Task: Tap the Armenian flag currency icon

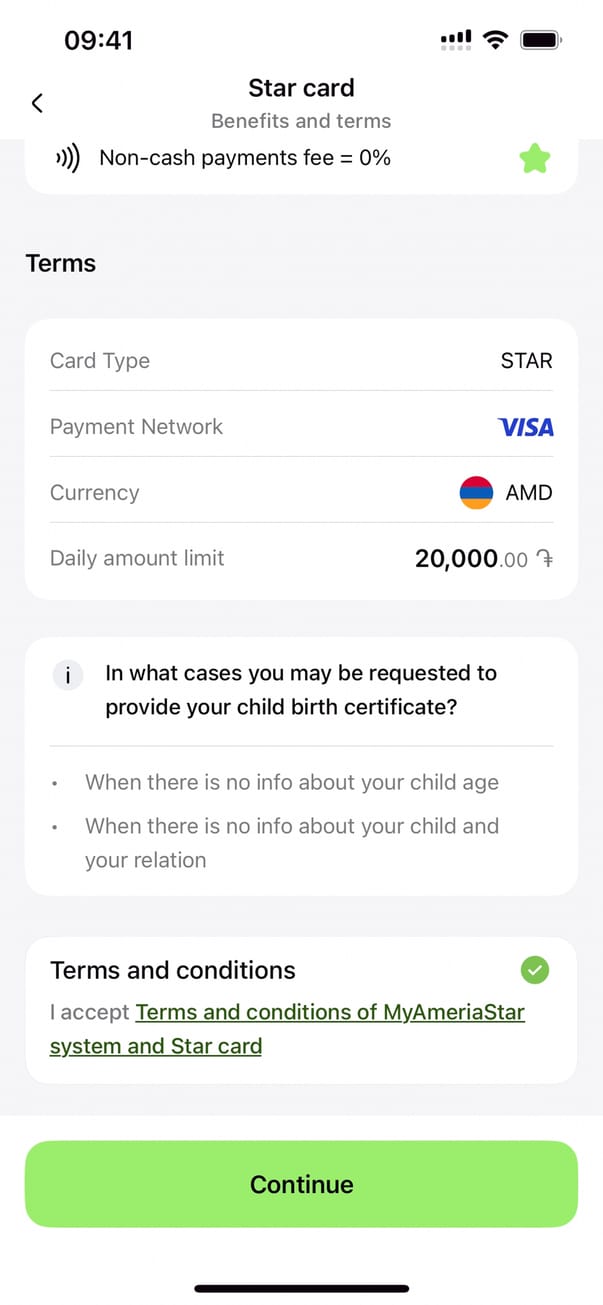Action: tap(476, 493)
